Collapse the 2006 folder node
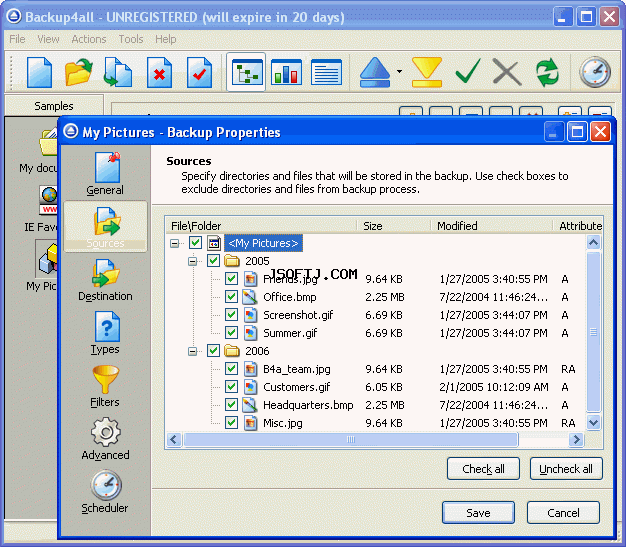 pyautogui.click(x=192, y=351)
